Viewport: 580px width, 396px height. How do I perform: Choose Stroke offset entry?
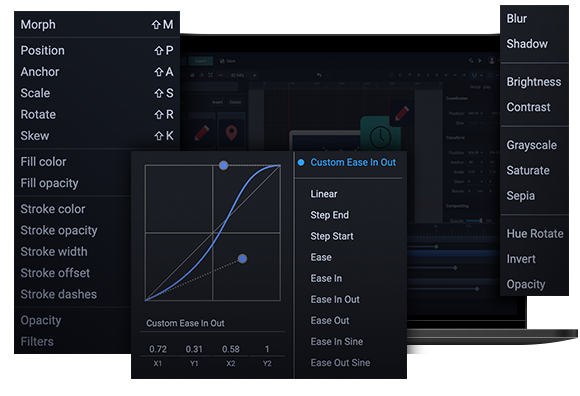click(x=55, y=273)
